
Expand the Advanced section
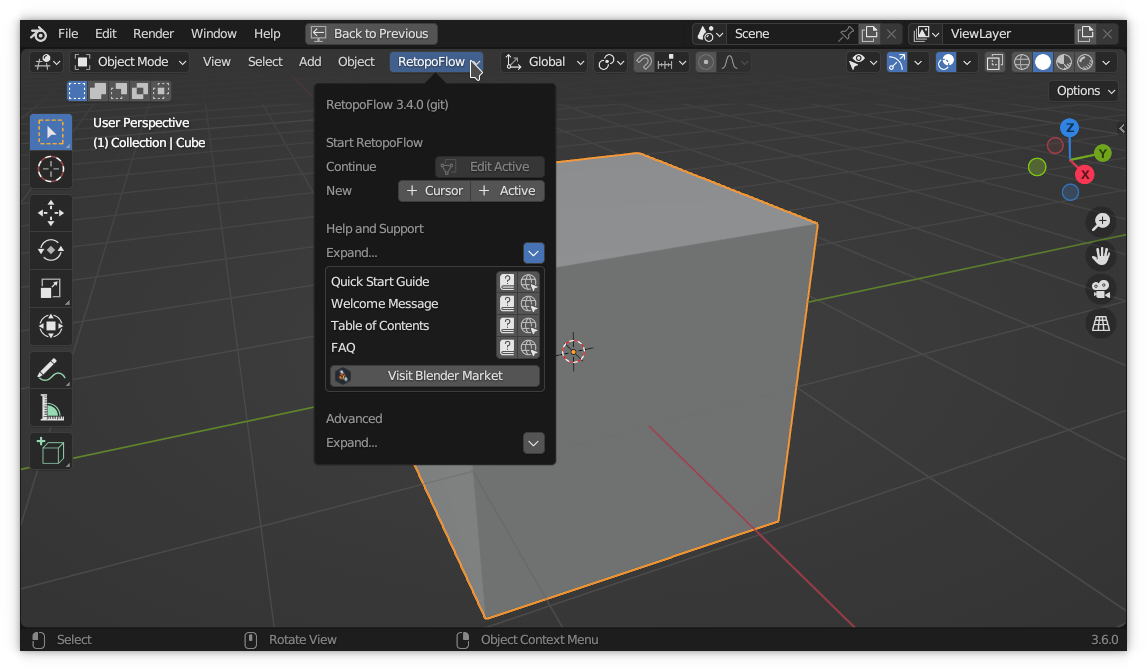click(534, 443)
